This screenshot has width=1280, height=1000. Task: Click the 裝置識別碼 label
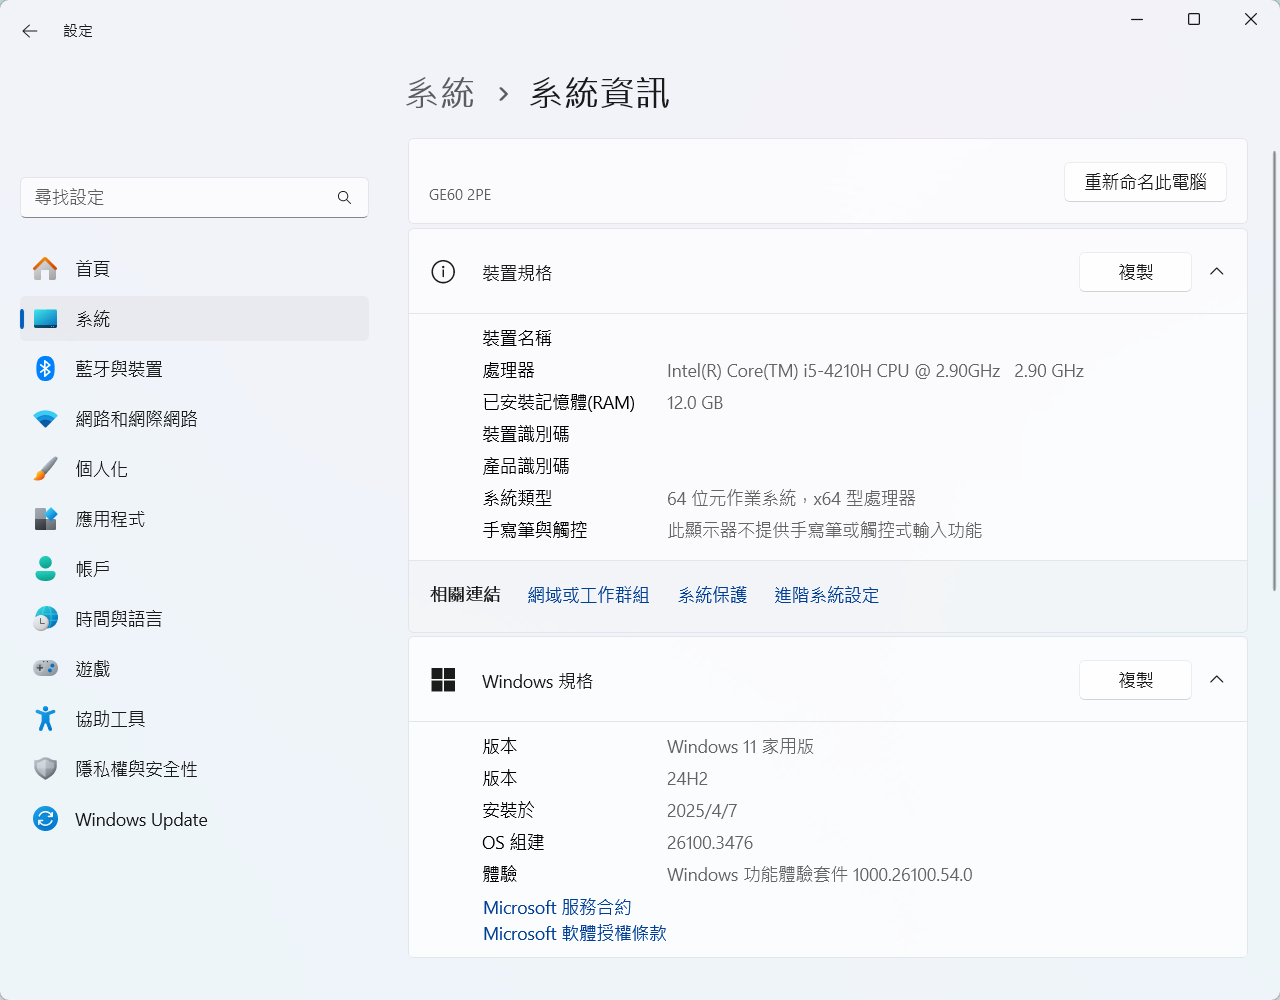pyautogui.click(x=526, y=434)
